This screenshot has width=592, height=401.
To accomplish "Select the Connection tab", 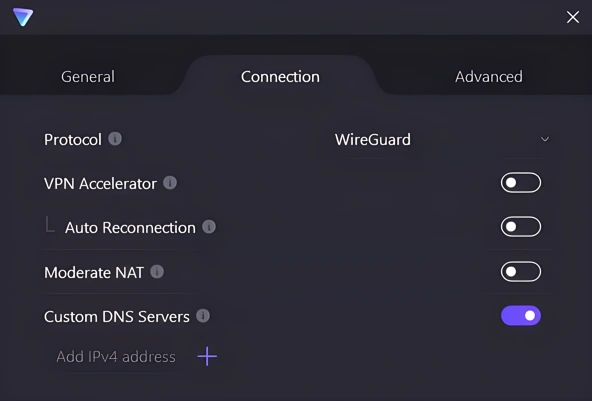I will [280, 77].
